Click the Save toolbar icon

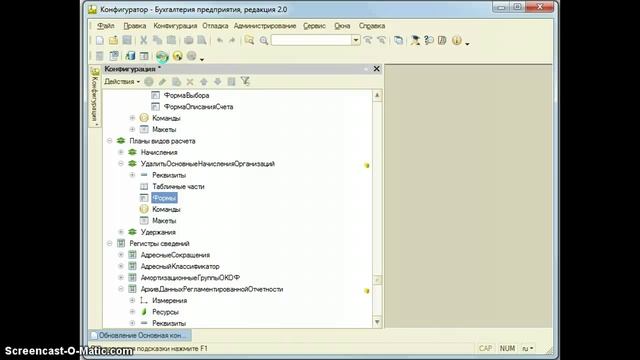(x=127, y=40)
